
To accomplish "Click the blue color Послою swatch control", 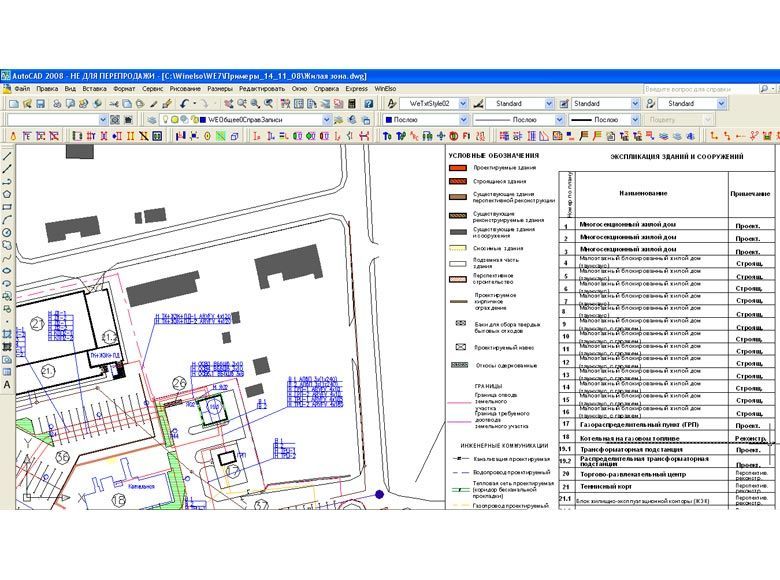I will tap(425, 119).
